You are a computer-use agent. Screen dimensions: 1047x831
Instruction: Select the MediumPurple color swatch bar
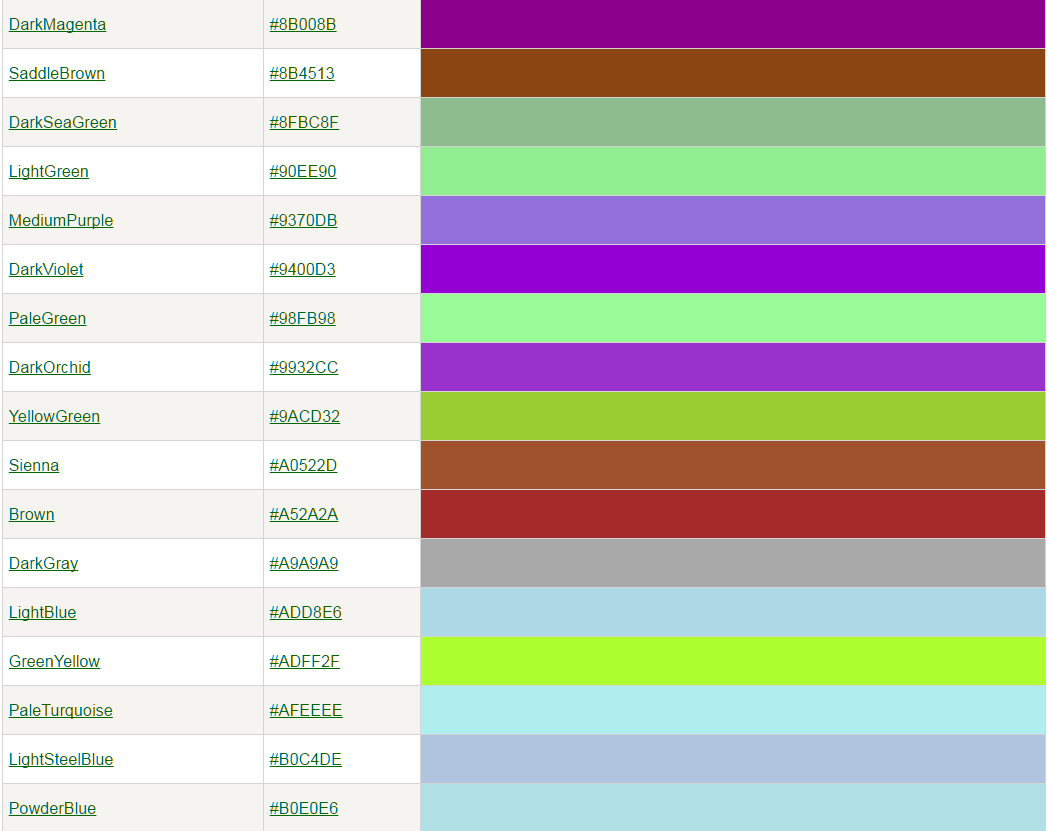coord(732,220)
